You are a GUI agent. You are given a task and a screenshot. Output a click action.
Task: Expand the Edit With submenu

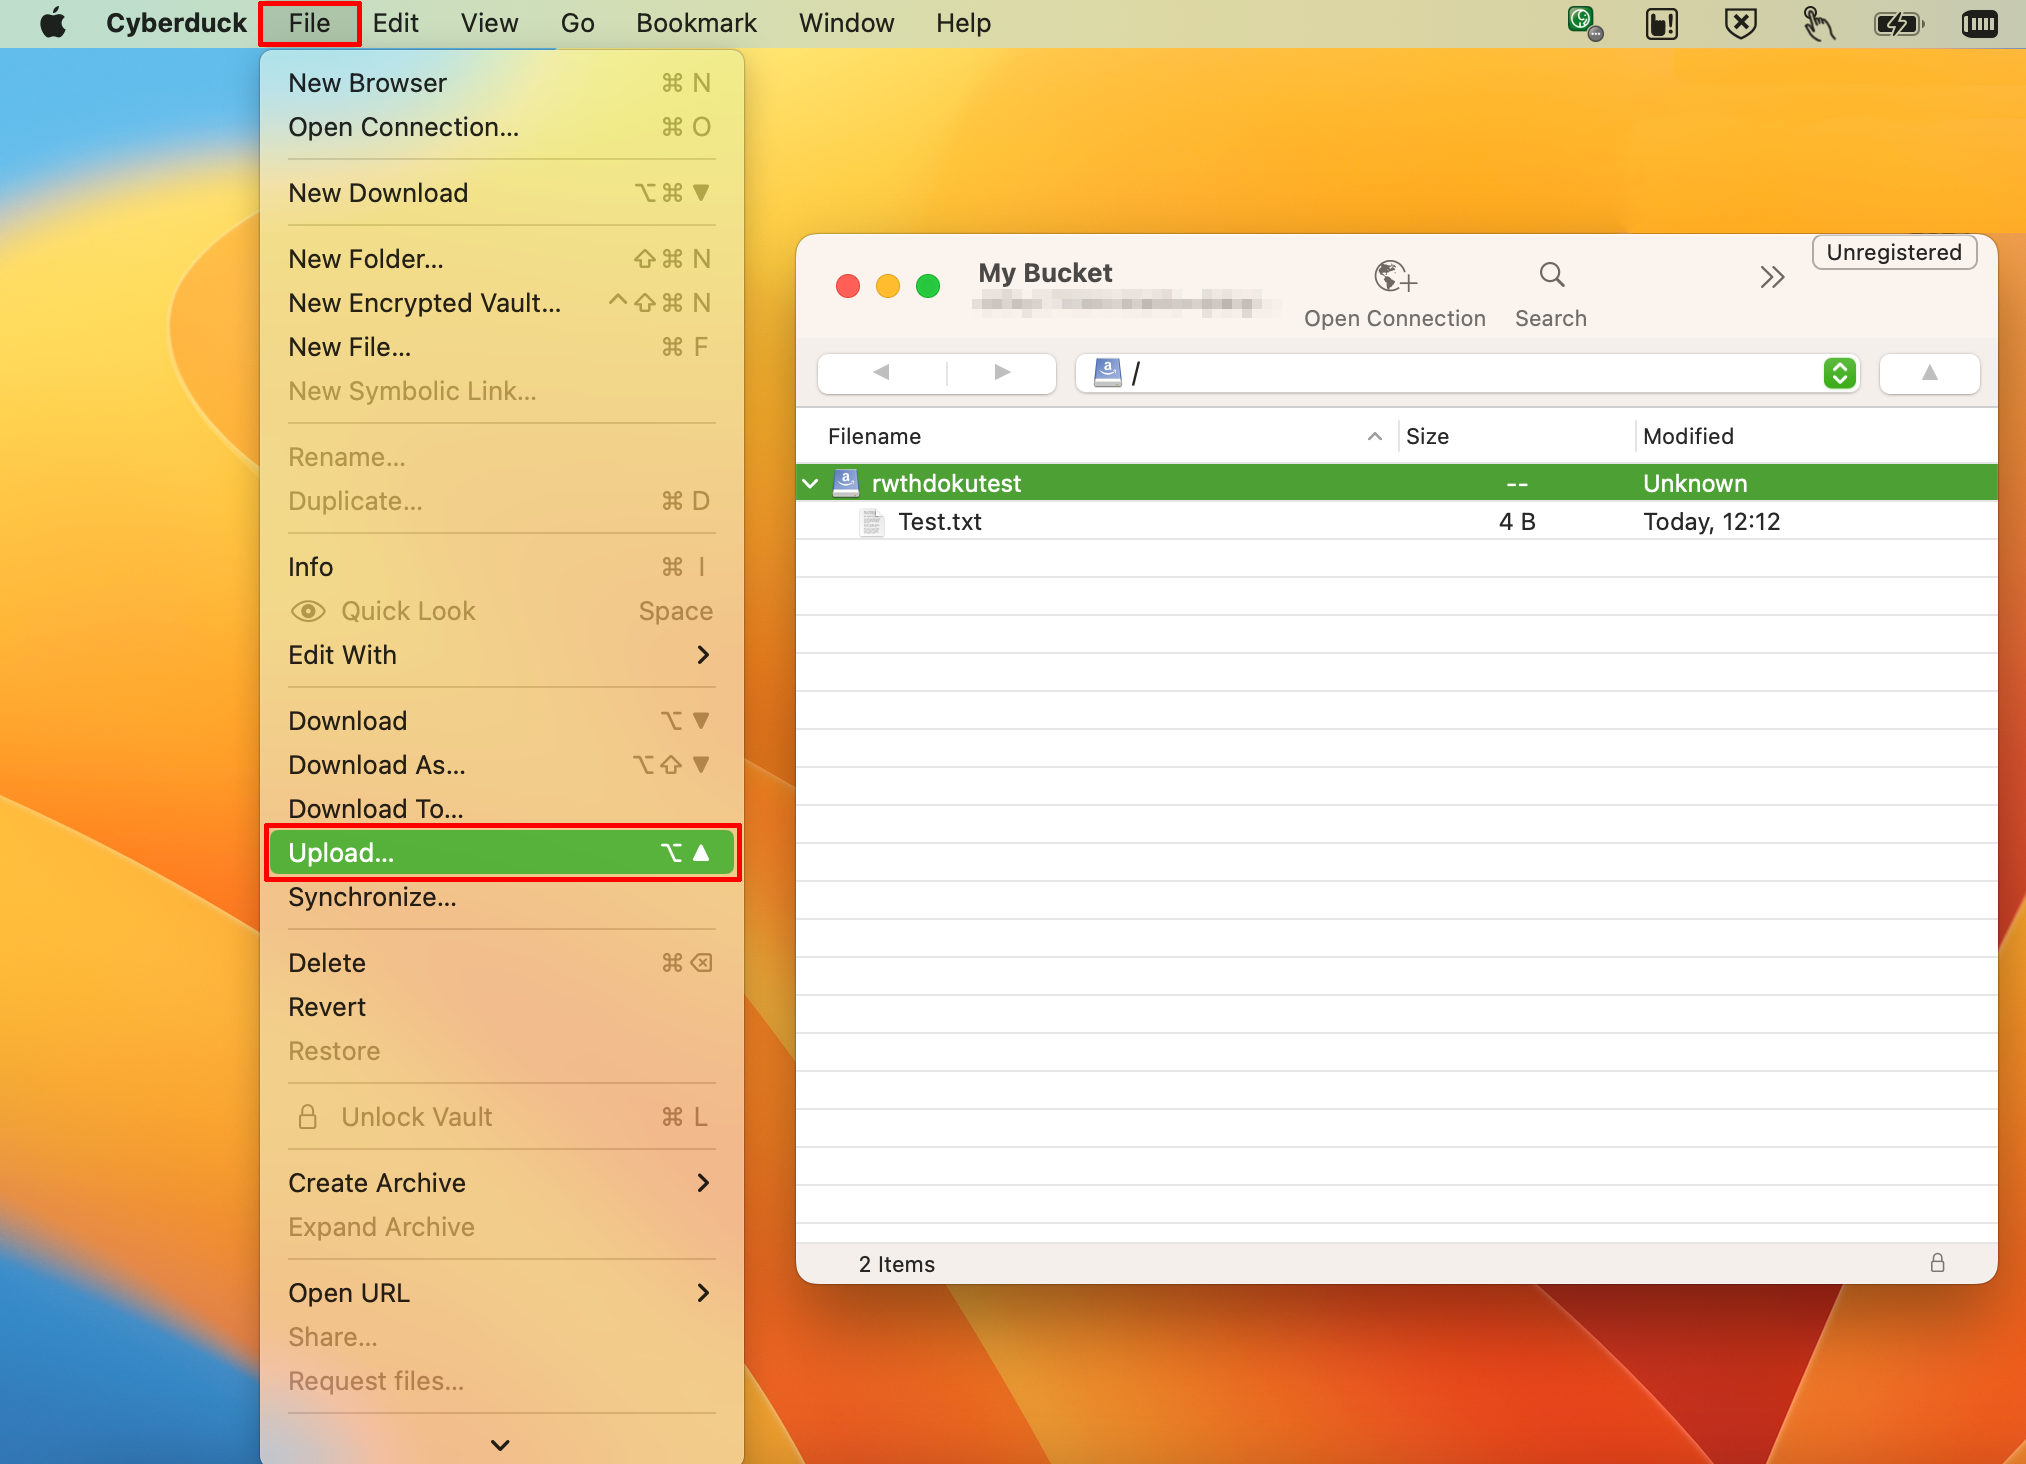coord(702,655)
